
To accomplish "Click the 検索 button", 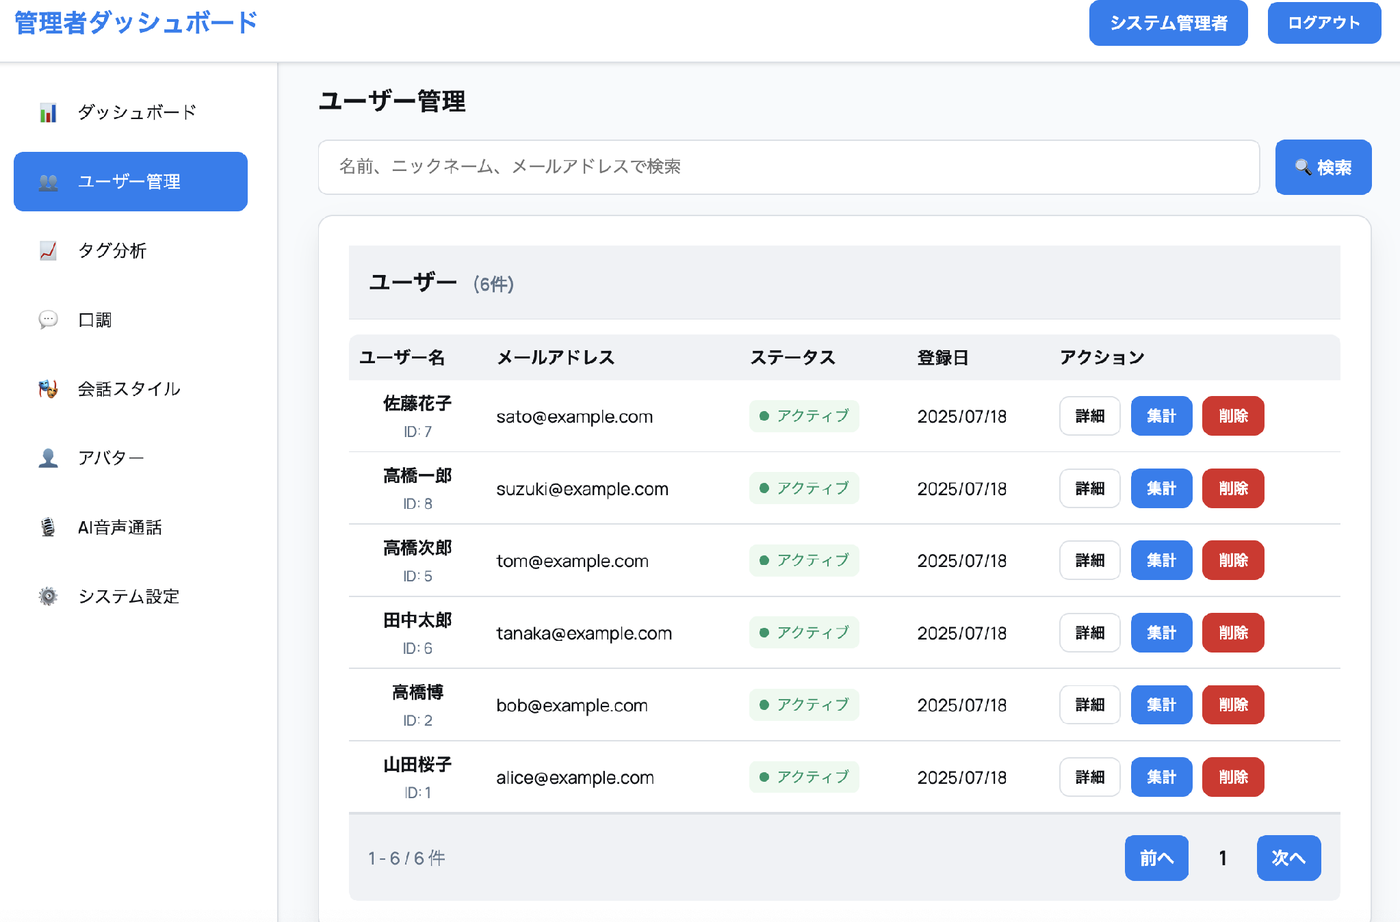I will (1323, 167).
